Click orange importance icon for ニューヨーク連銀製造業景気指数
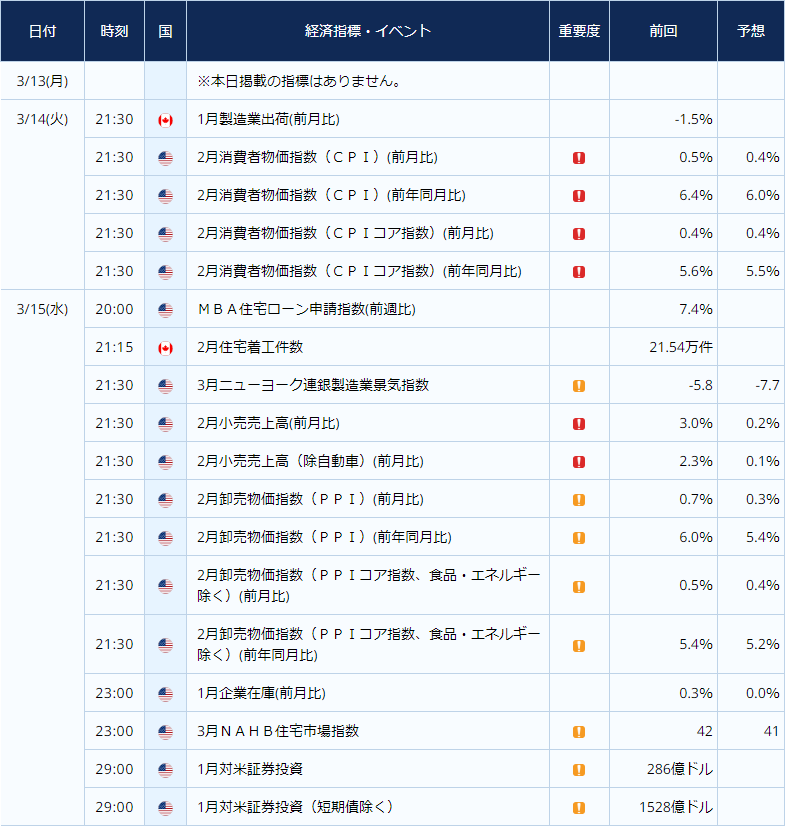This screenshot has width=785, height=826. [x=579, y=386]
